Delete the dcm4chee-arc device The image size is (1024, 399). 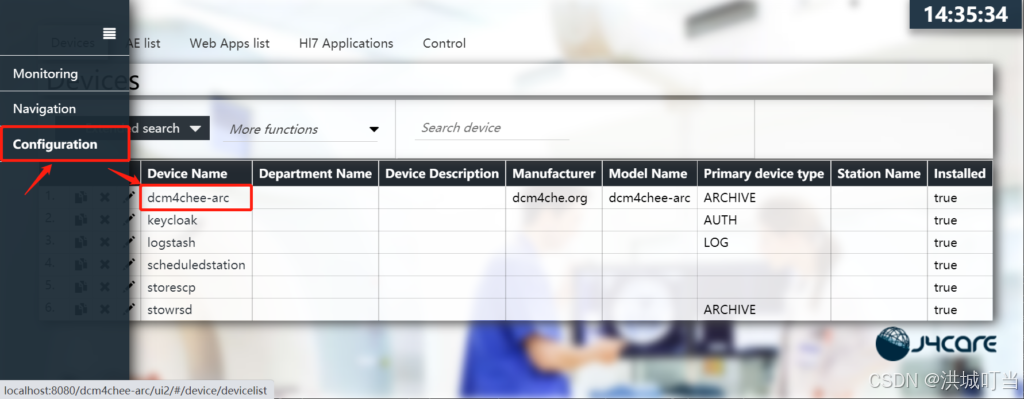coord(104,198)
